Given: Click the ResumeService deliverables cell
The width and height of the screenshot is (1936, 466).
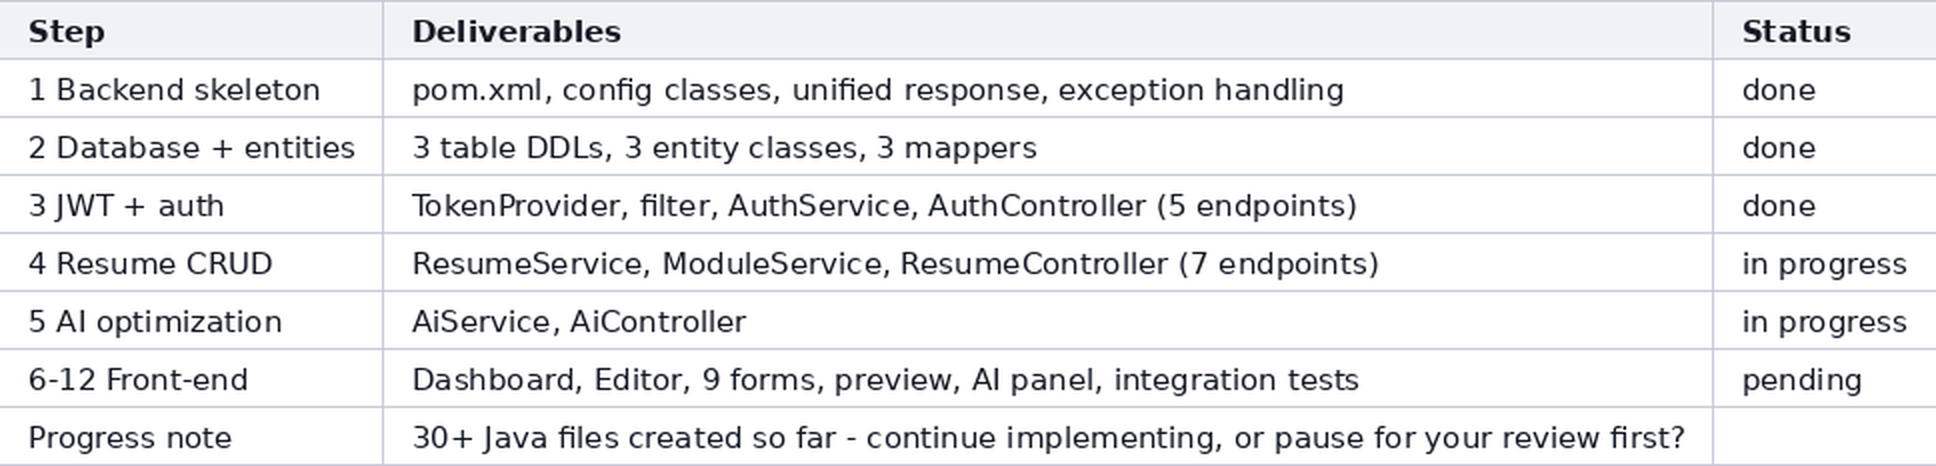Looking at the screenshot, I should tap(1048, 263).
